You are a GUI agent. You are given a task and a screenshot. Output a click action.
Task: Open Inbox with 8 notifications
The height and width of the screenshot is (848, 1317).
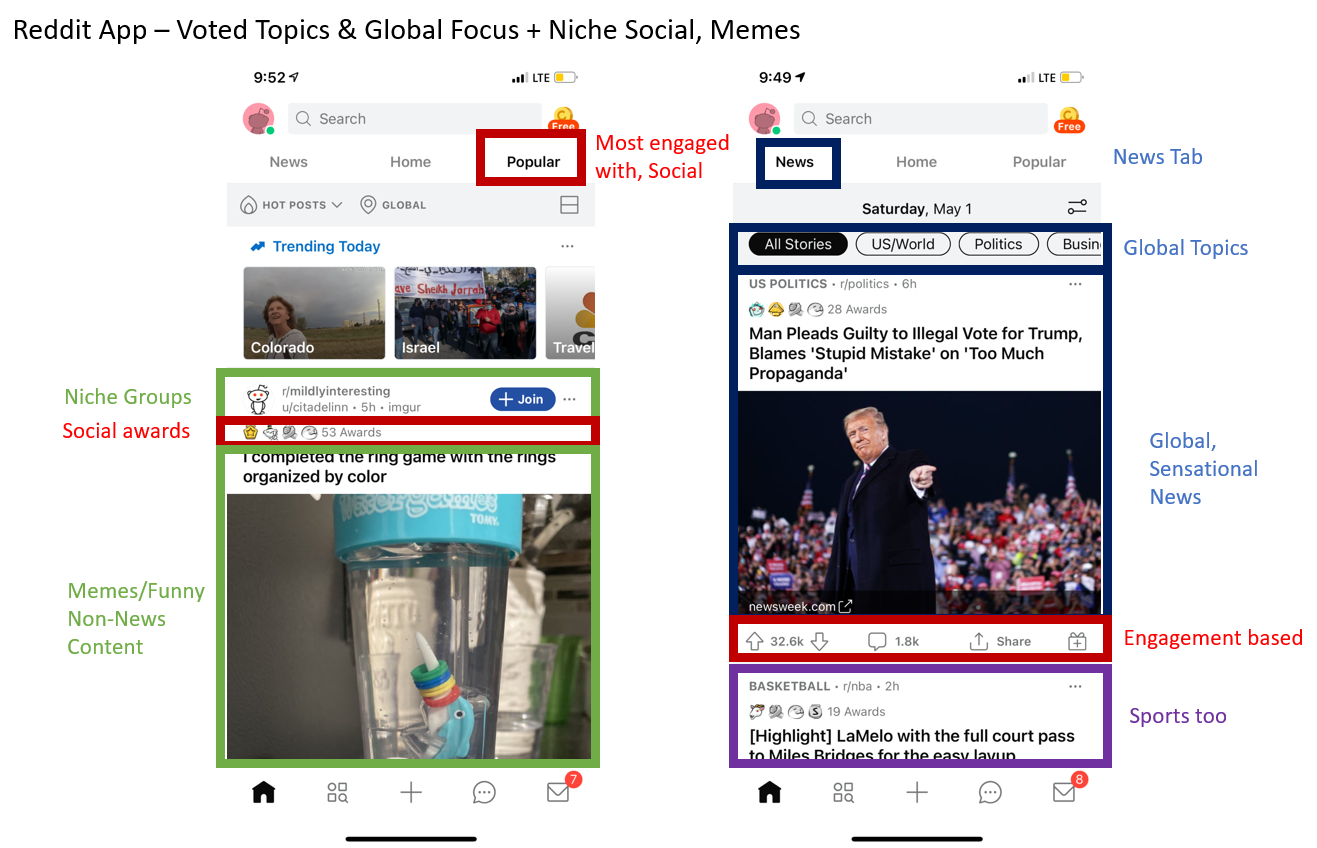1066,791
